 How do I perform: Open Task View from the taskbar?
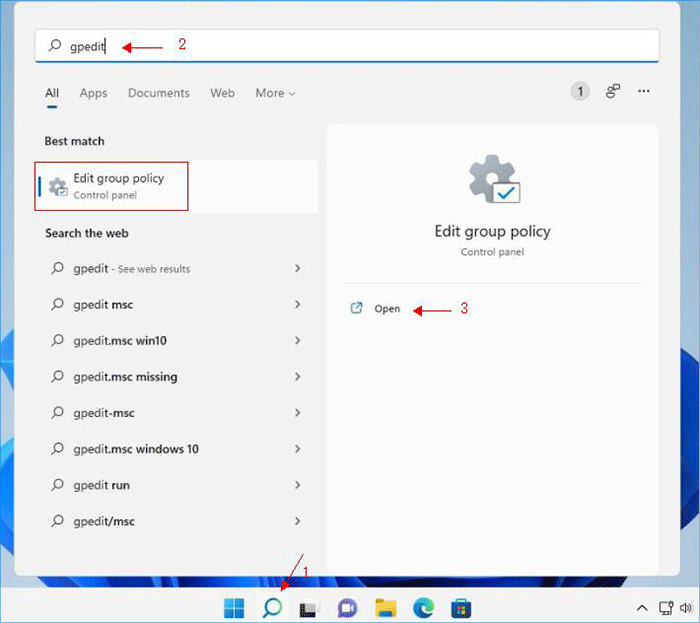tap(309, 609)
